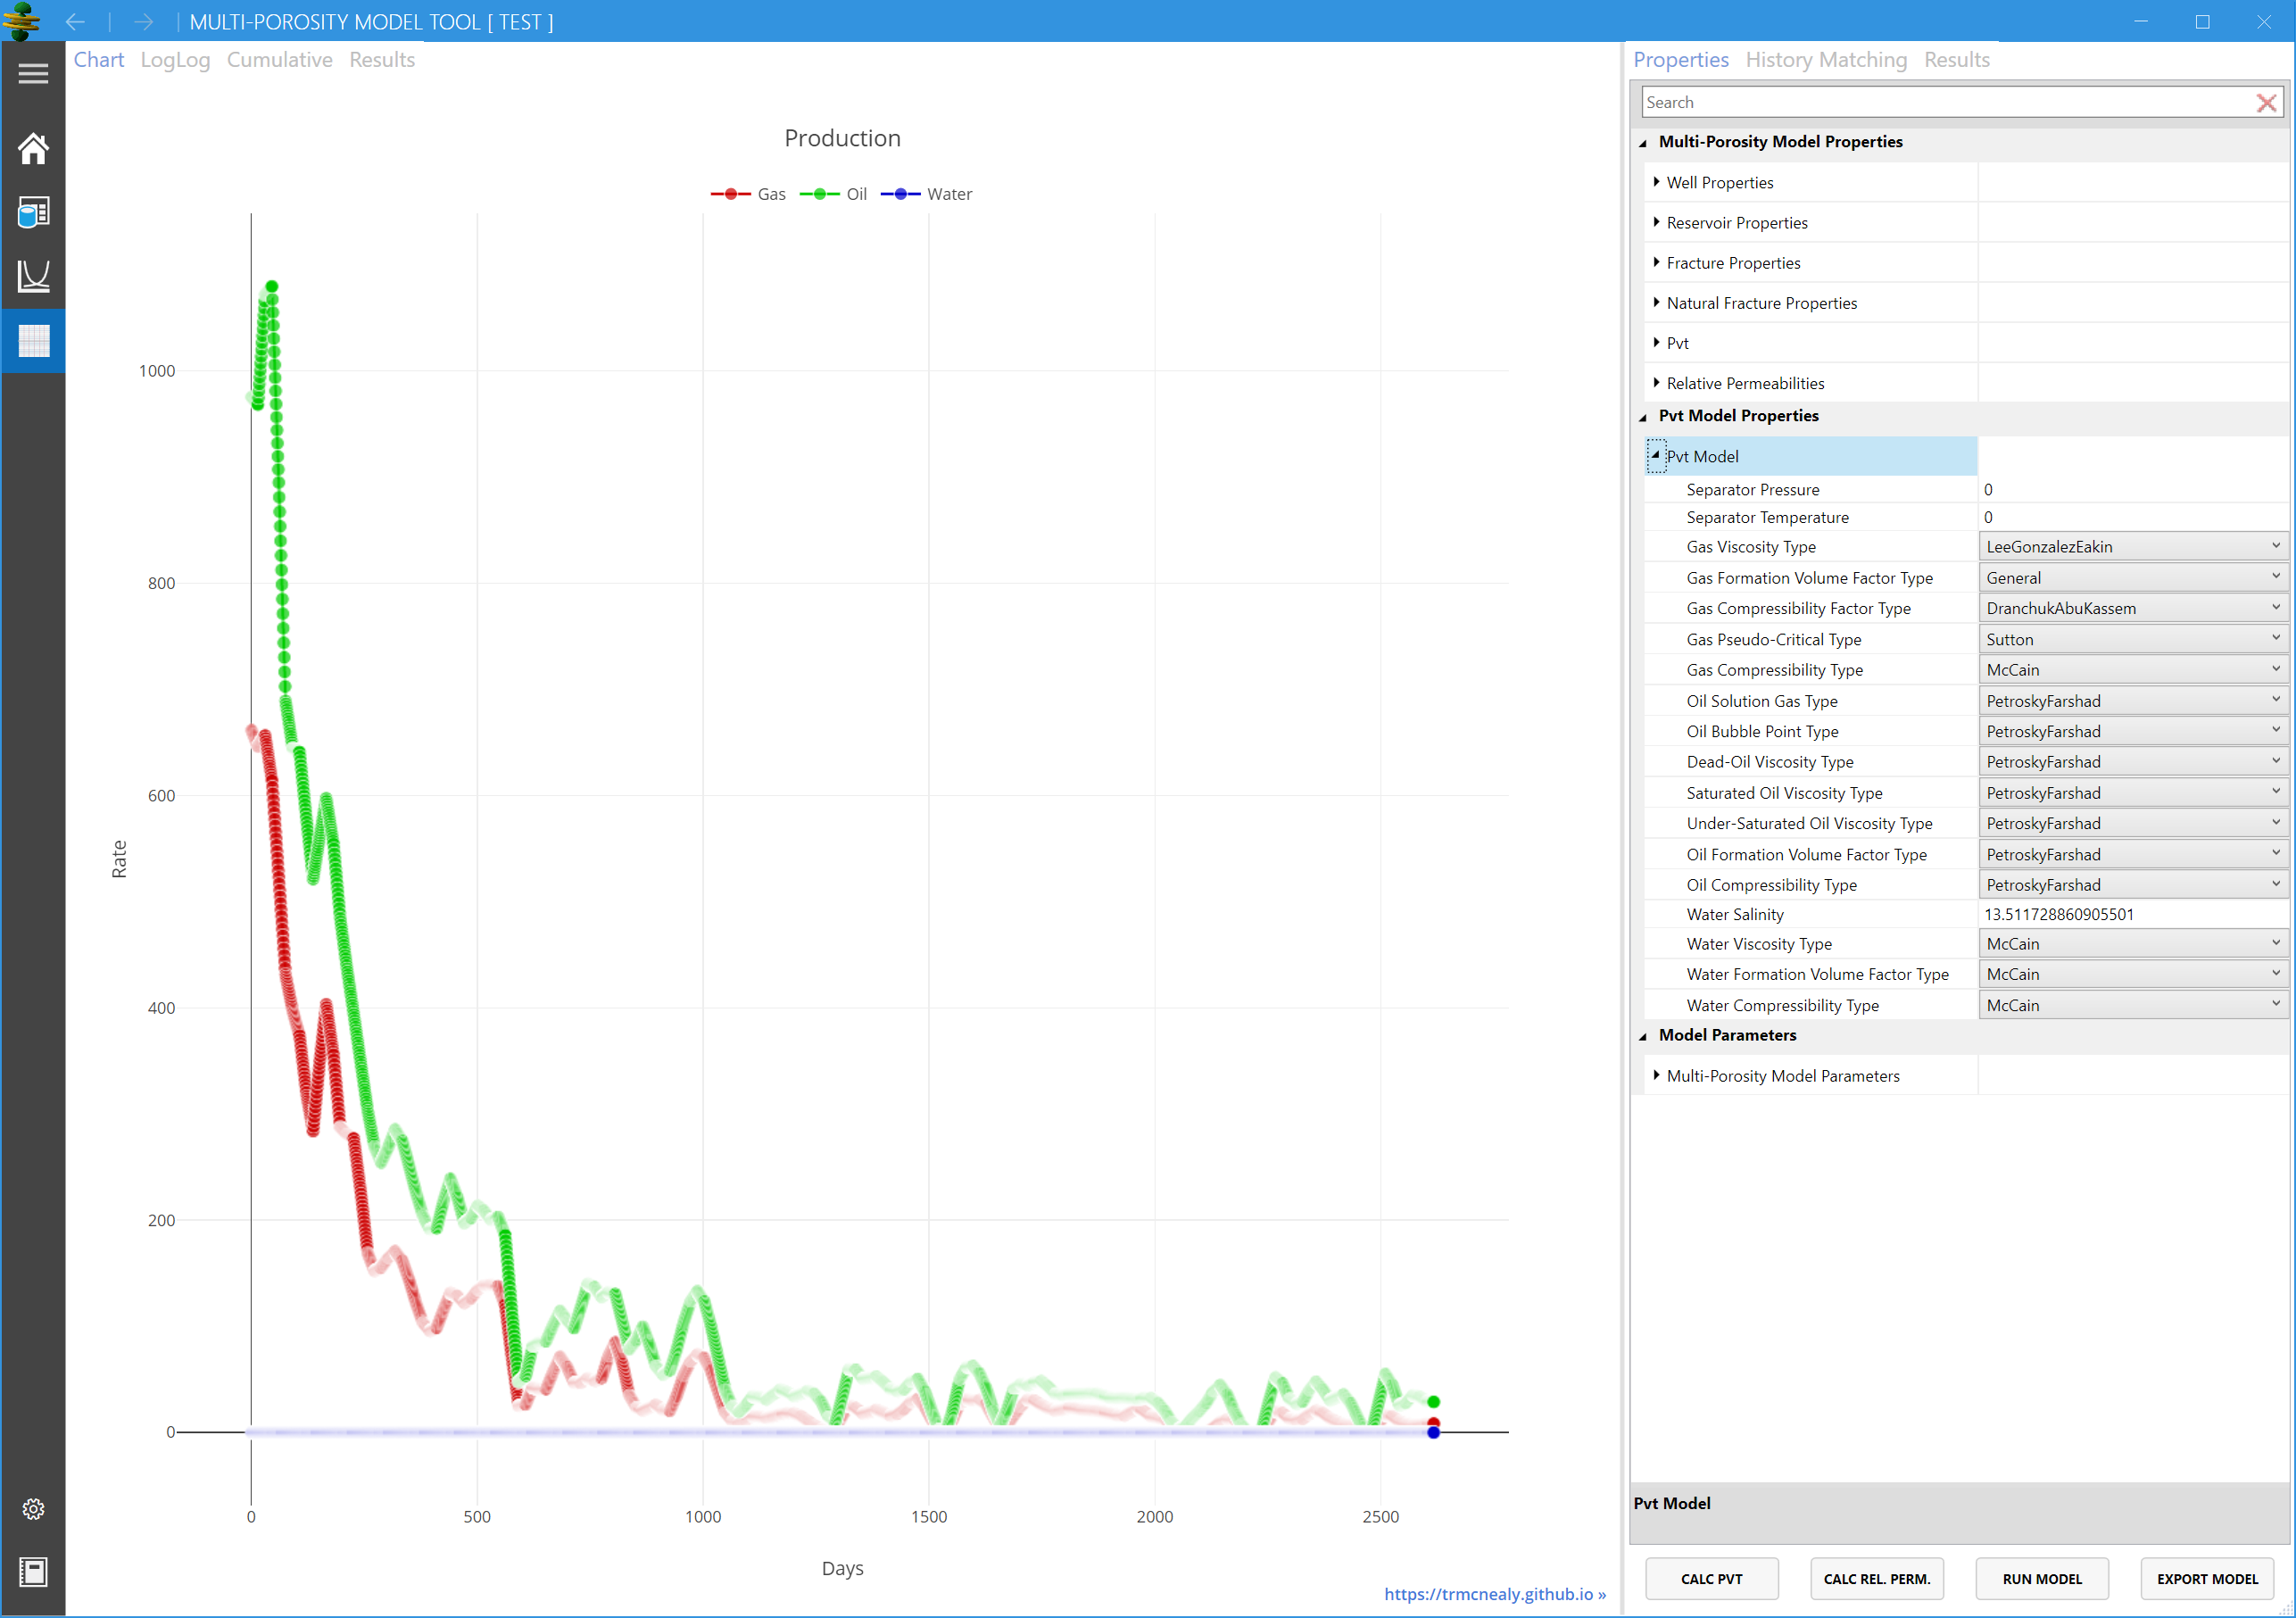Clear the search with the red X

coord(2265,103)
